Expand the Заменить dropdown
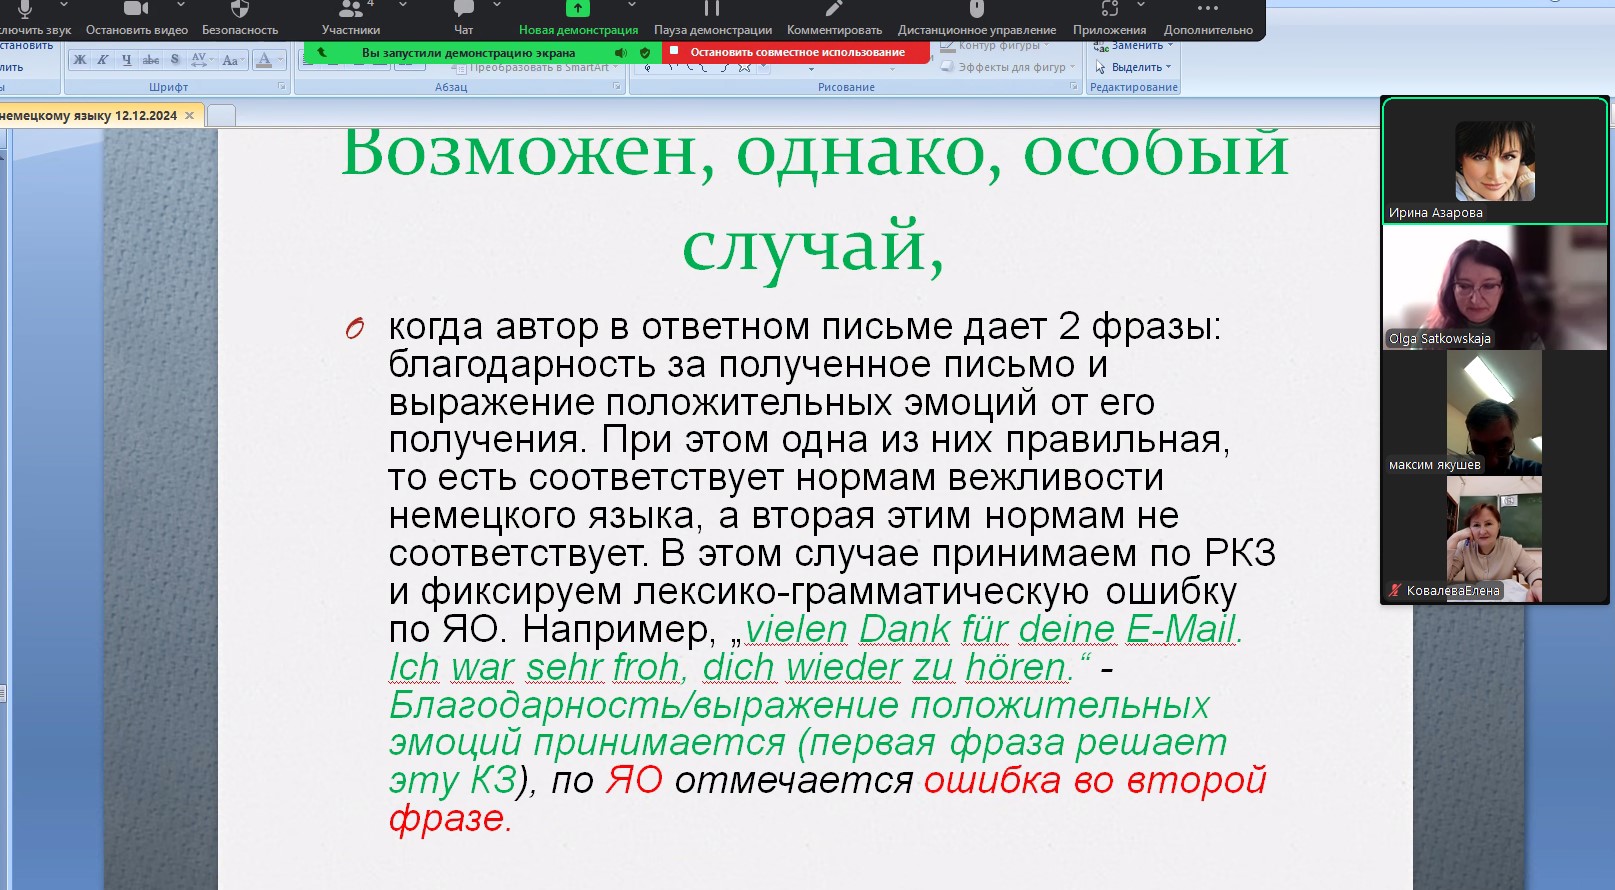The height and width of the screenshot is (890, 1615). pyautogui.click(x=1169, y=46)
